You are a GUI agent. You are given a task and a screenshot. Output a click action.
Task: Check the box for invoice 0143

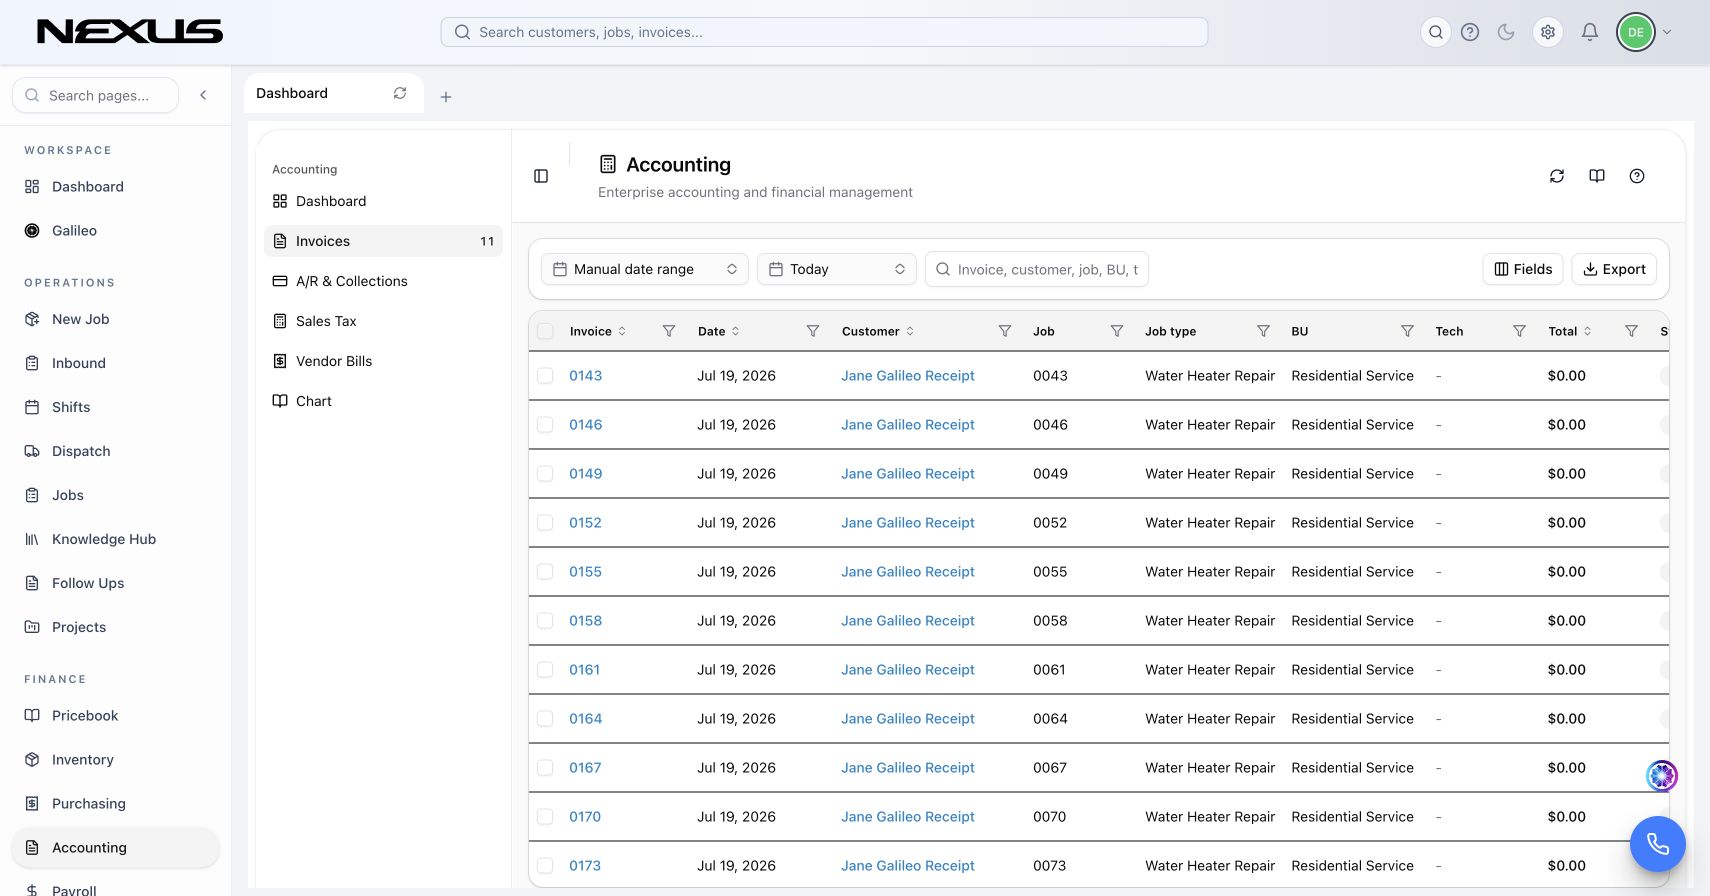tap(545, 376)
